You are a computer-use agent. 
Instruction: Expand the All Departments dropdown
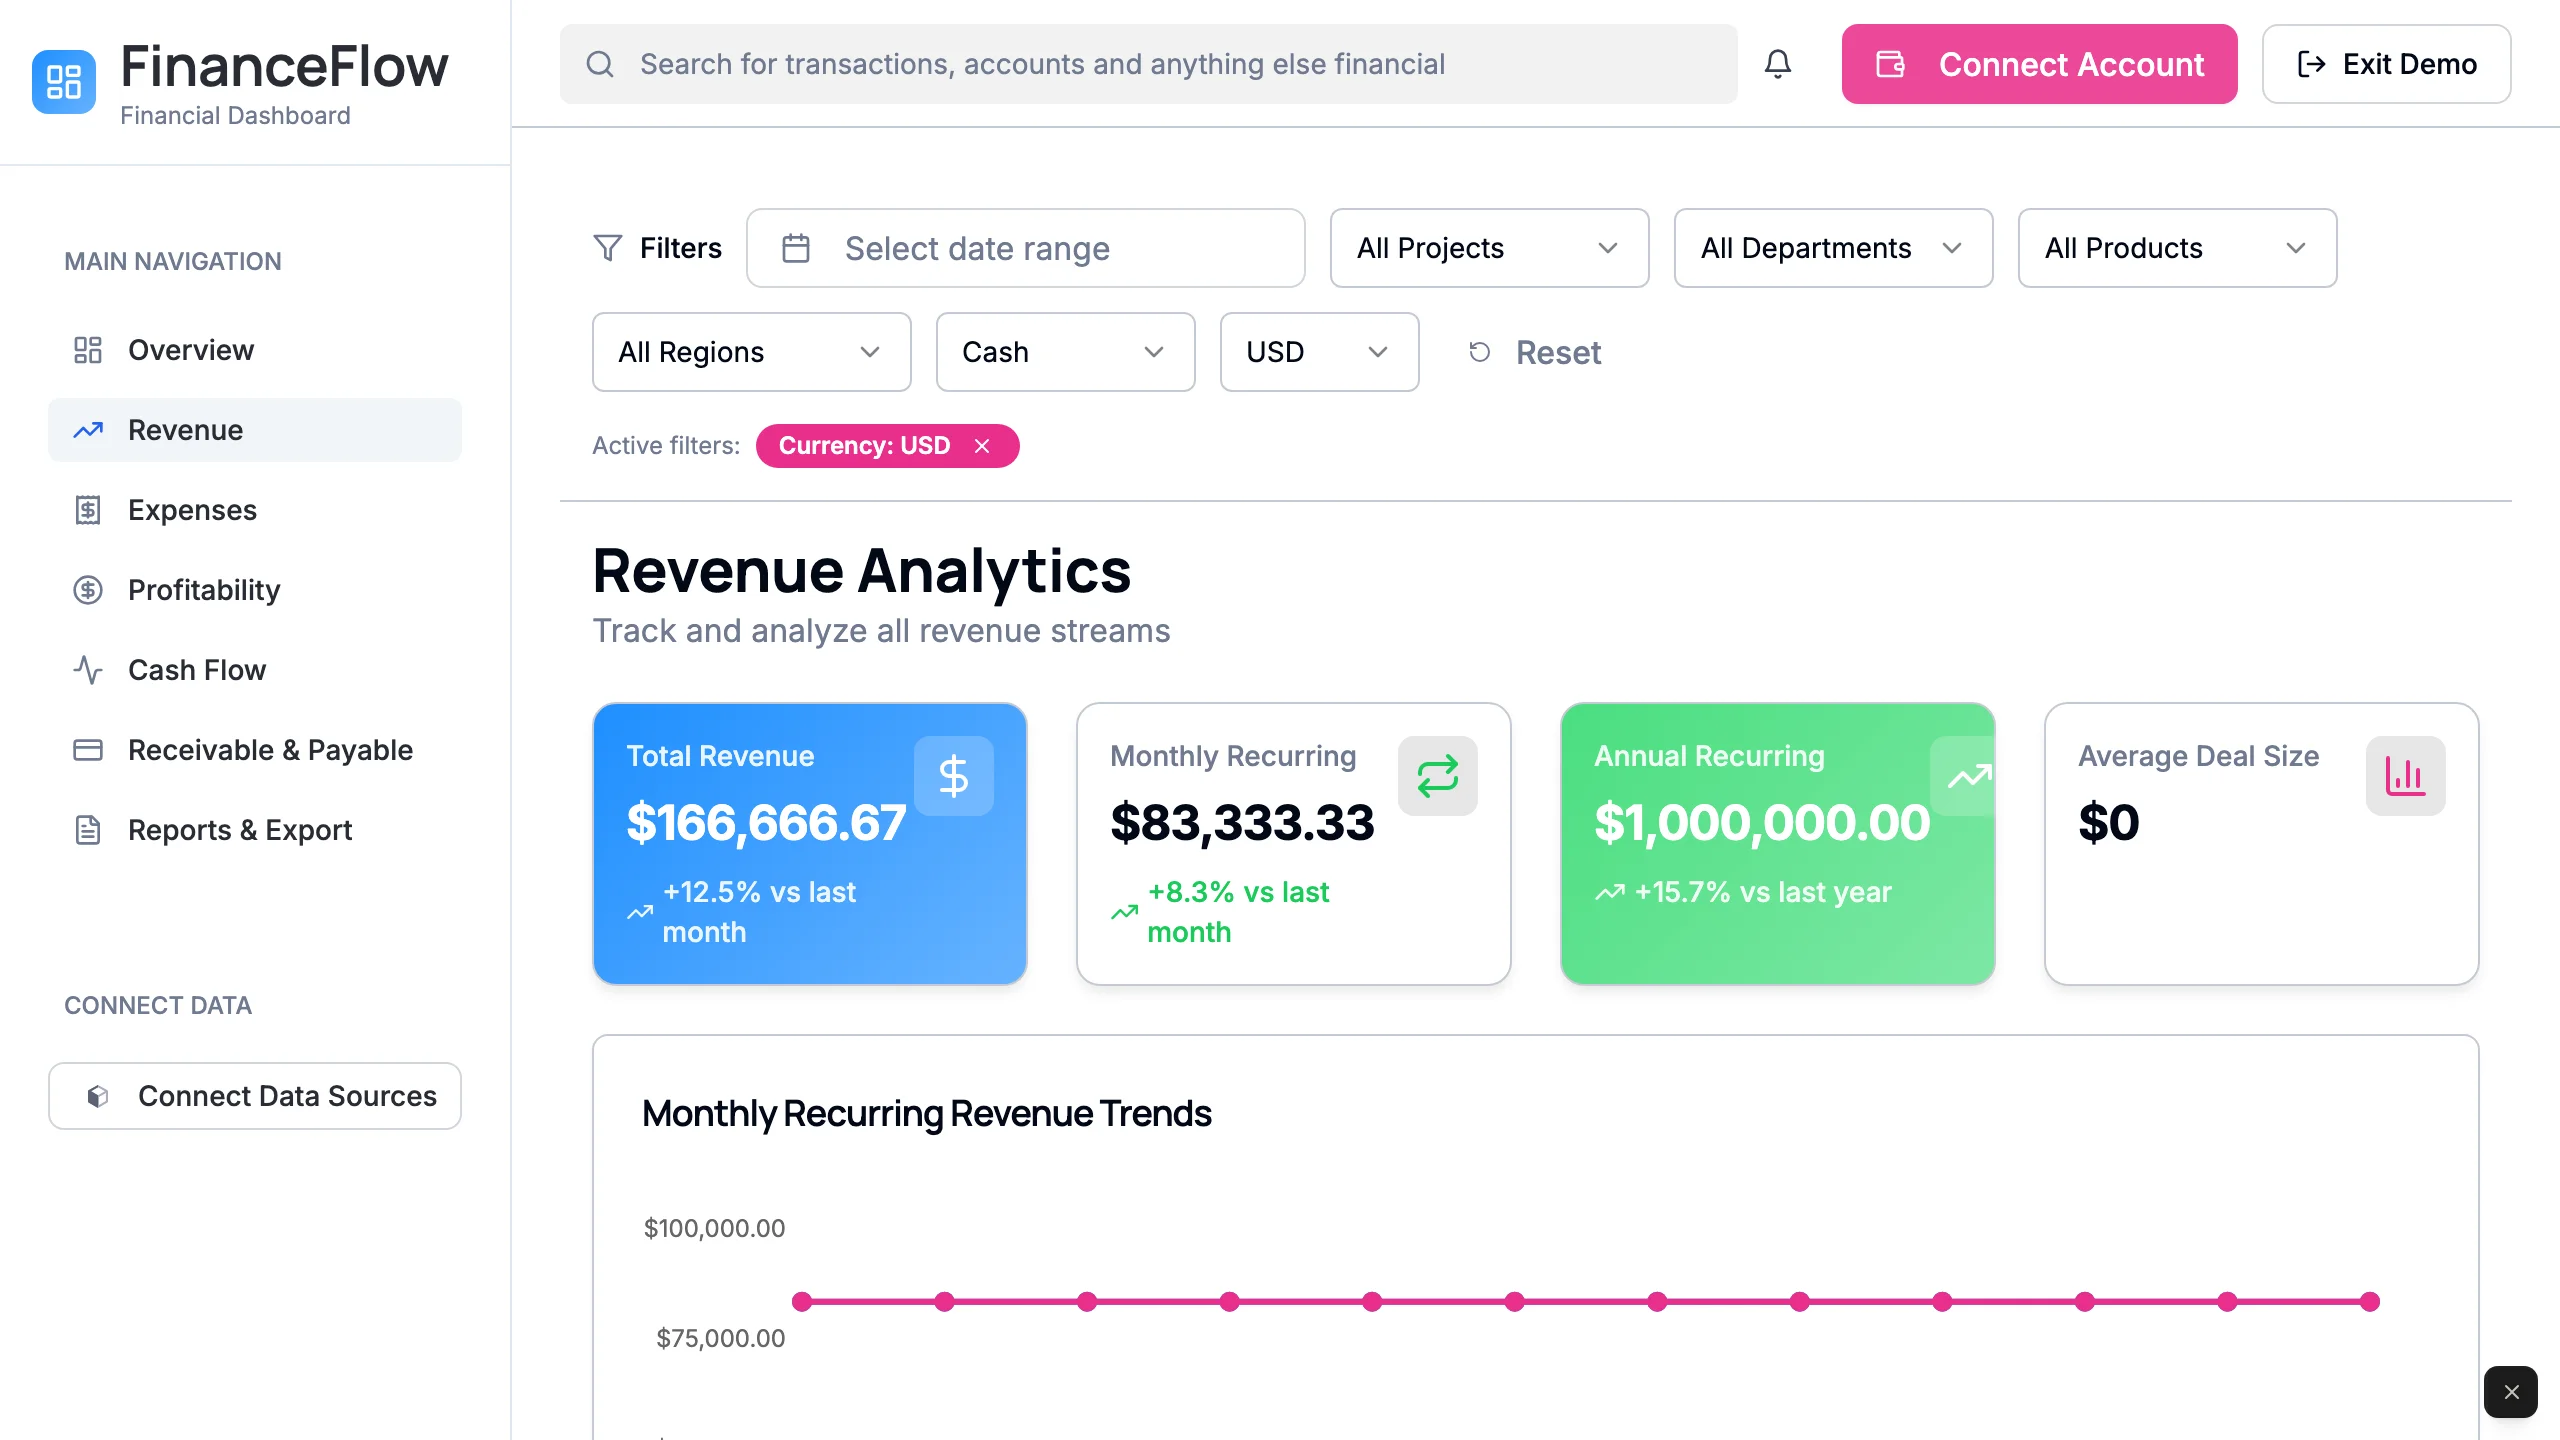pyautogui.click(x=1832, y=248)
